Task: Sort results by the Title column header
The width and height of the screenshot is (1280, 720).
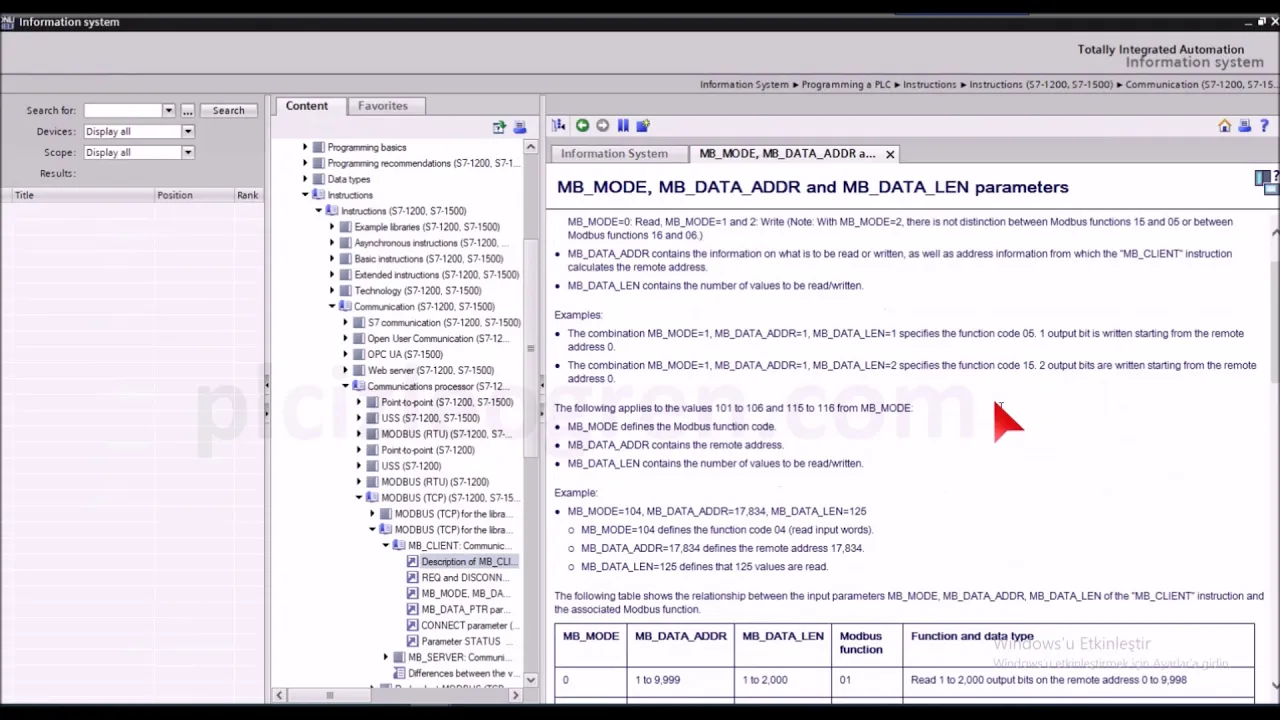Action: pyautogui.click(x=78, y=195)
